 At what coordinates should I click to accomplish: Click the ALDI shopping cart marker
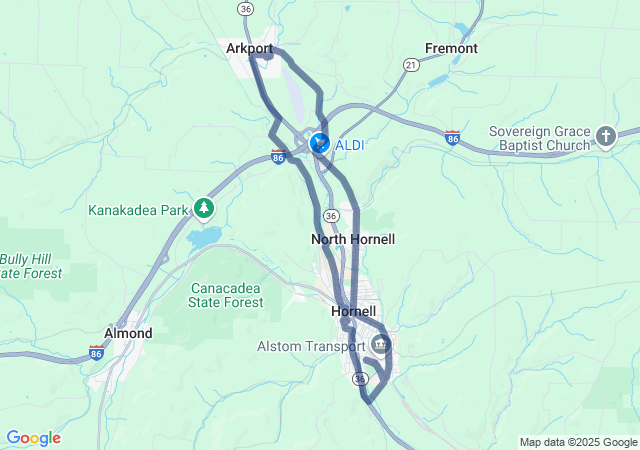(320, 143)
